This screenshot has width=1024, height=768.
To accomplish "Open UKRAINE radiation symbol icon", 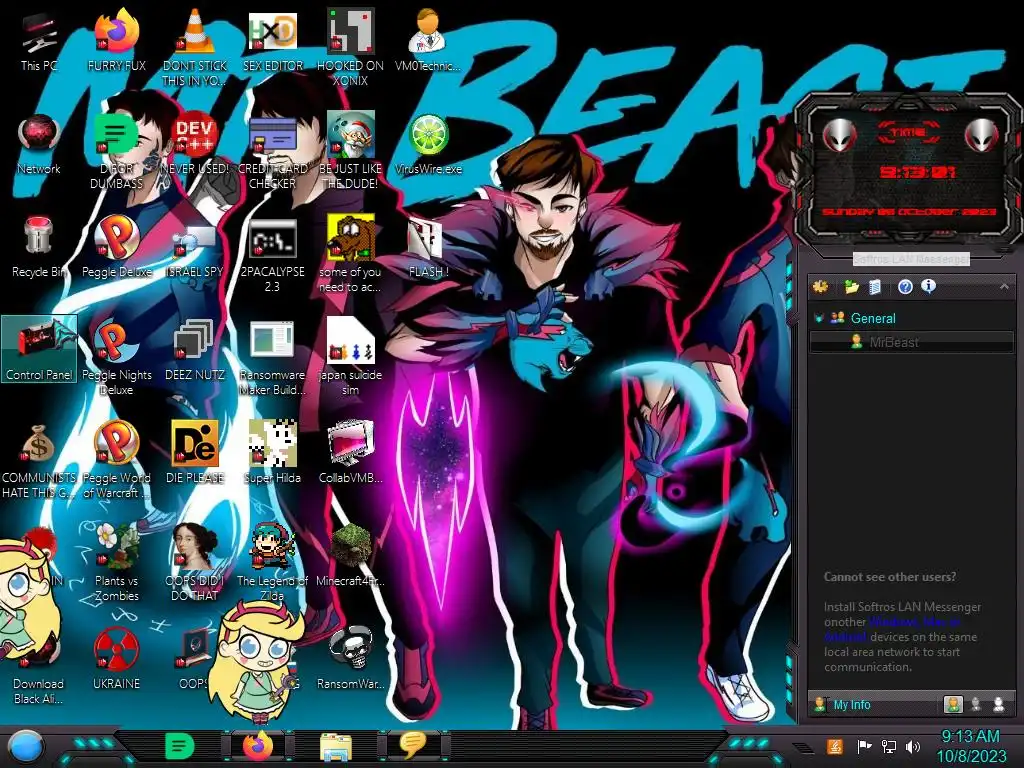I will pos(117,658).
